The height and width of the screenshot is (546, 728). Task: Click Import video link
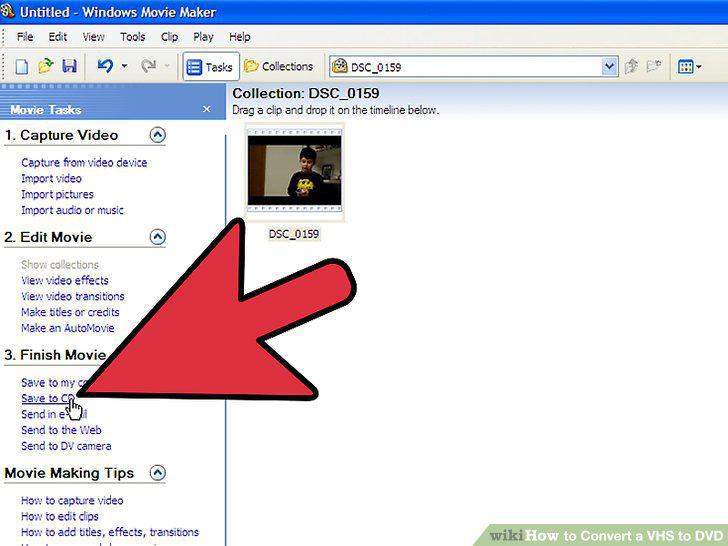[x=51, y=178]
